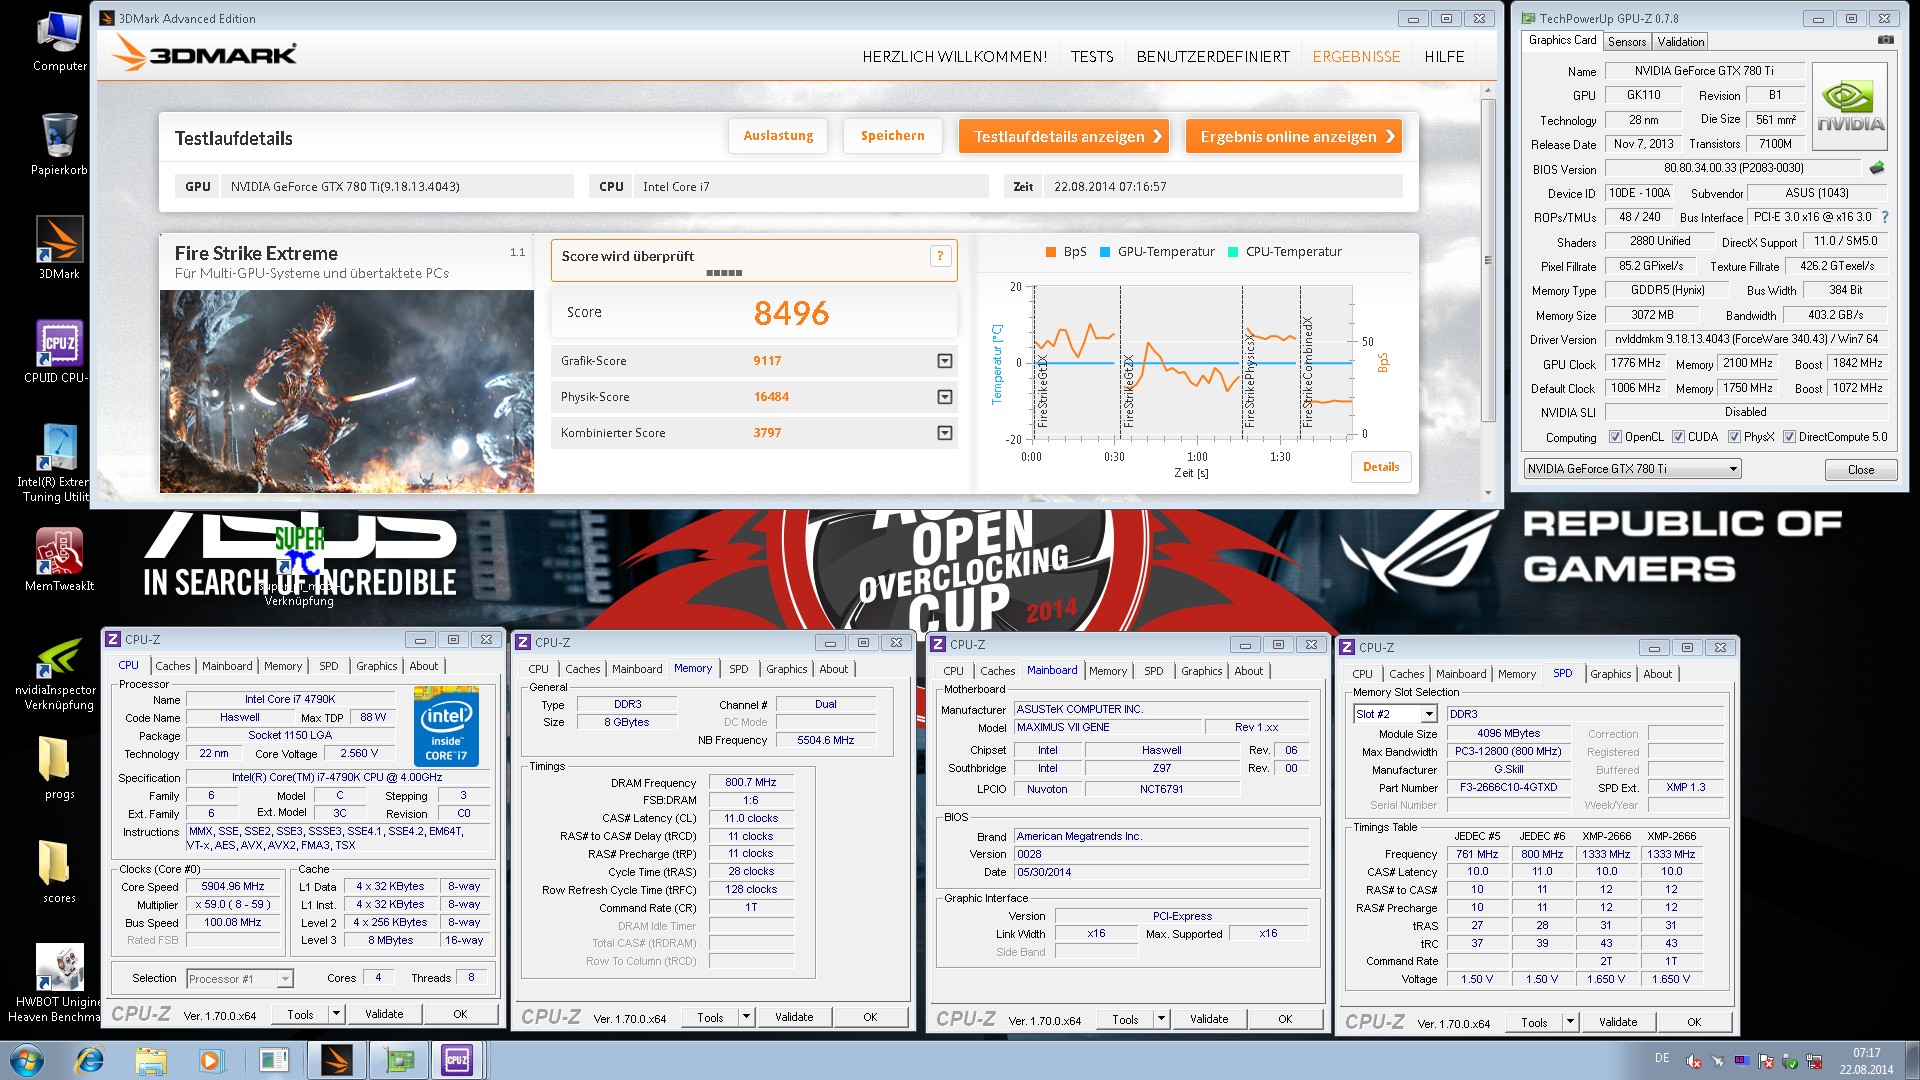Image resolution: width=1920 pixels, height=1080 pixels.
Task: Click the GPU-Z screenshot camera icon
Action: tap(1885, 40)
